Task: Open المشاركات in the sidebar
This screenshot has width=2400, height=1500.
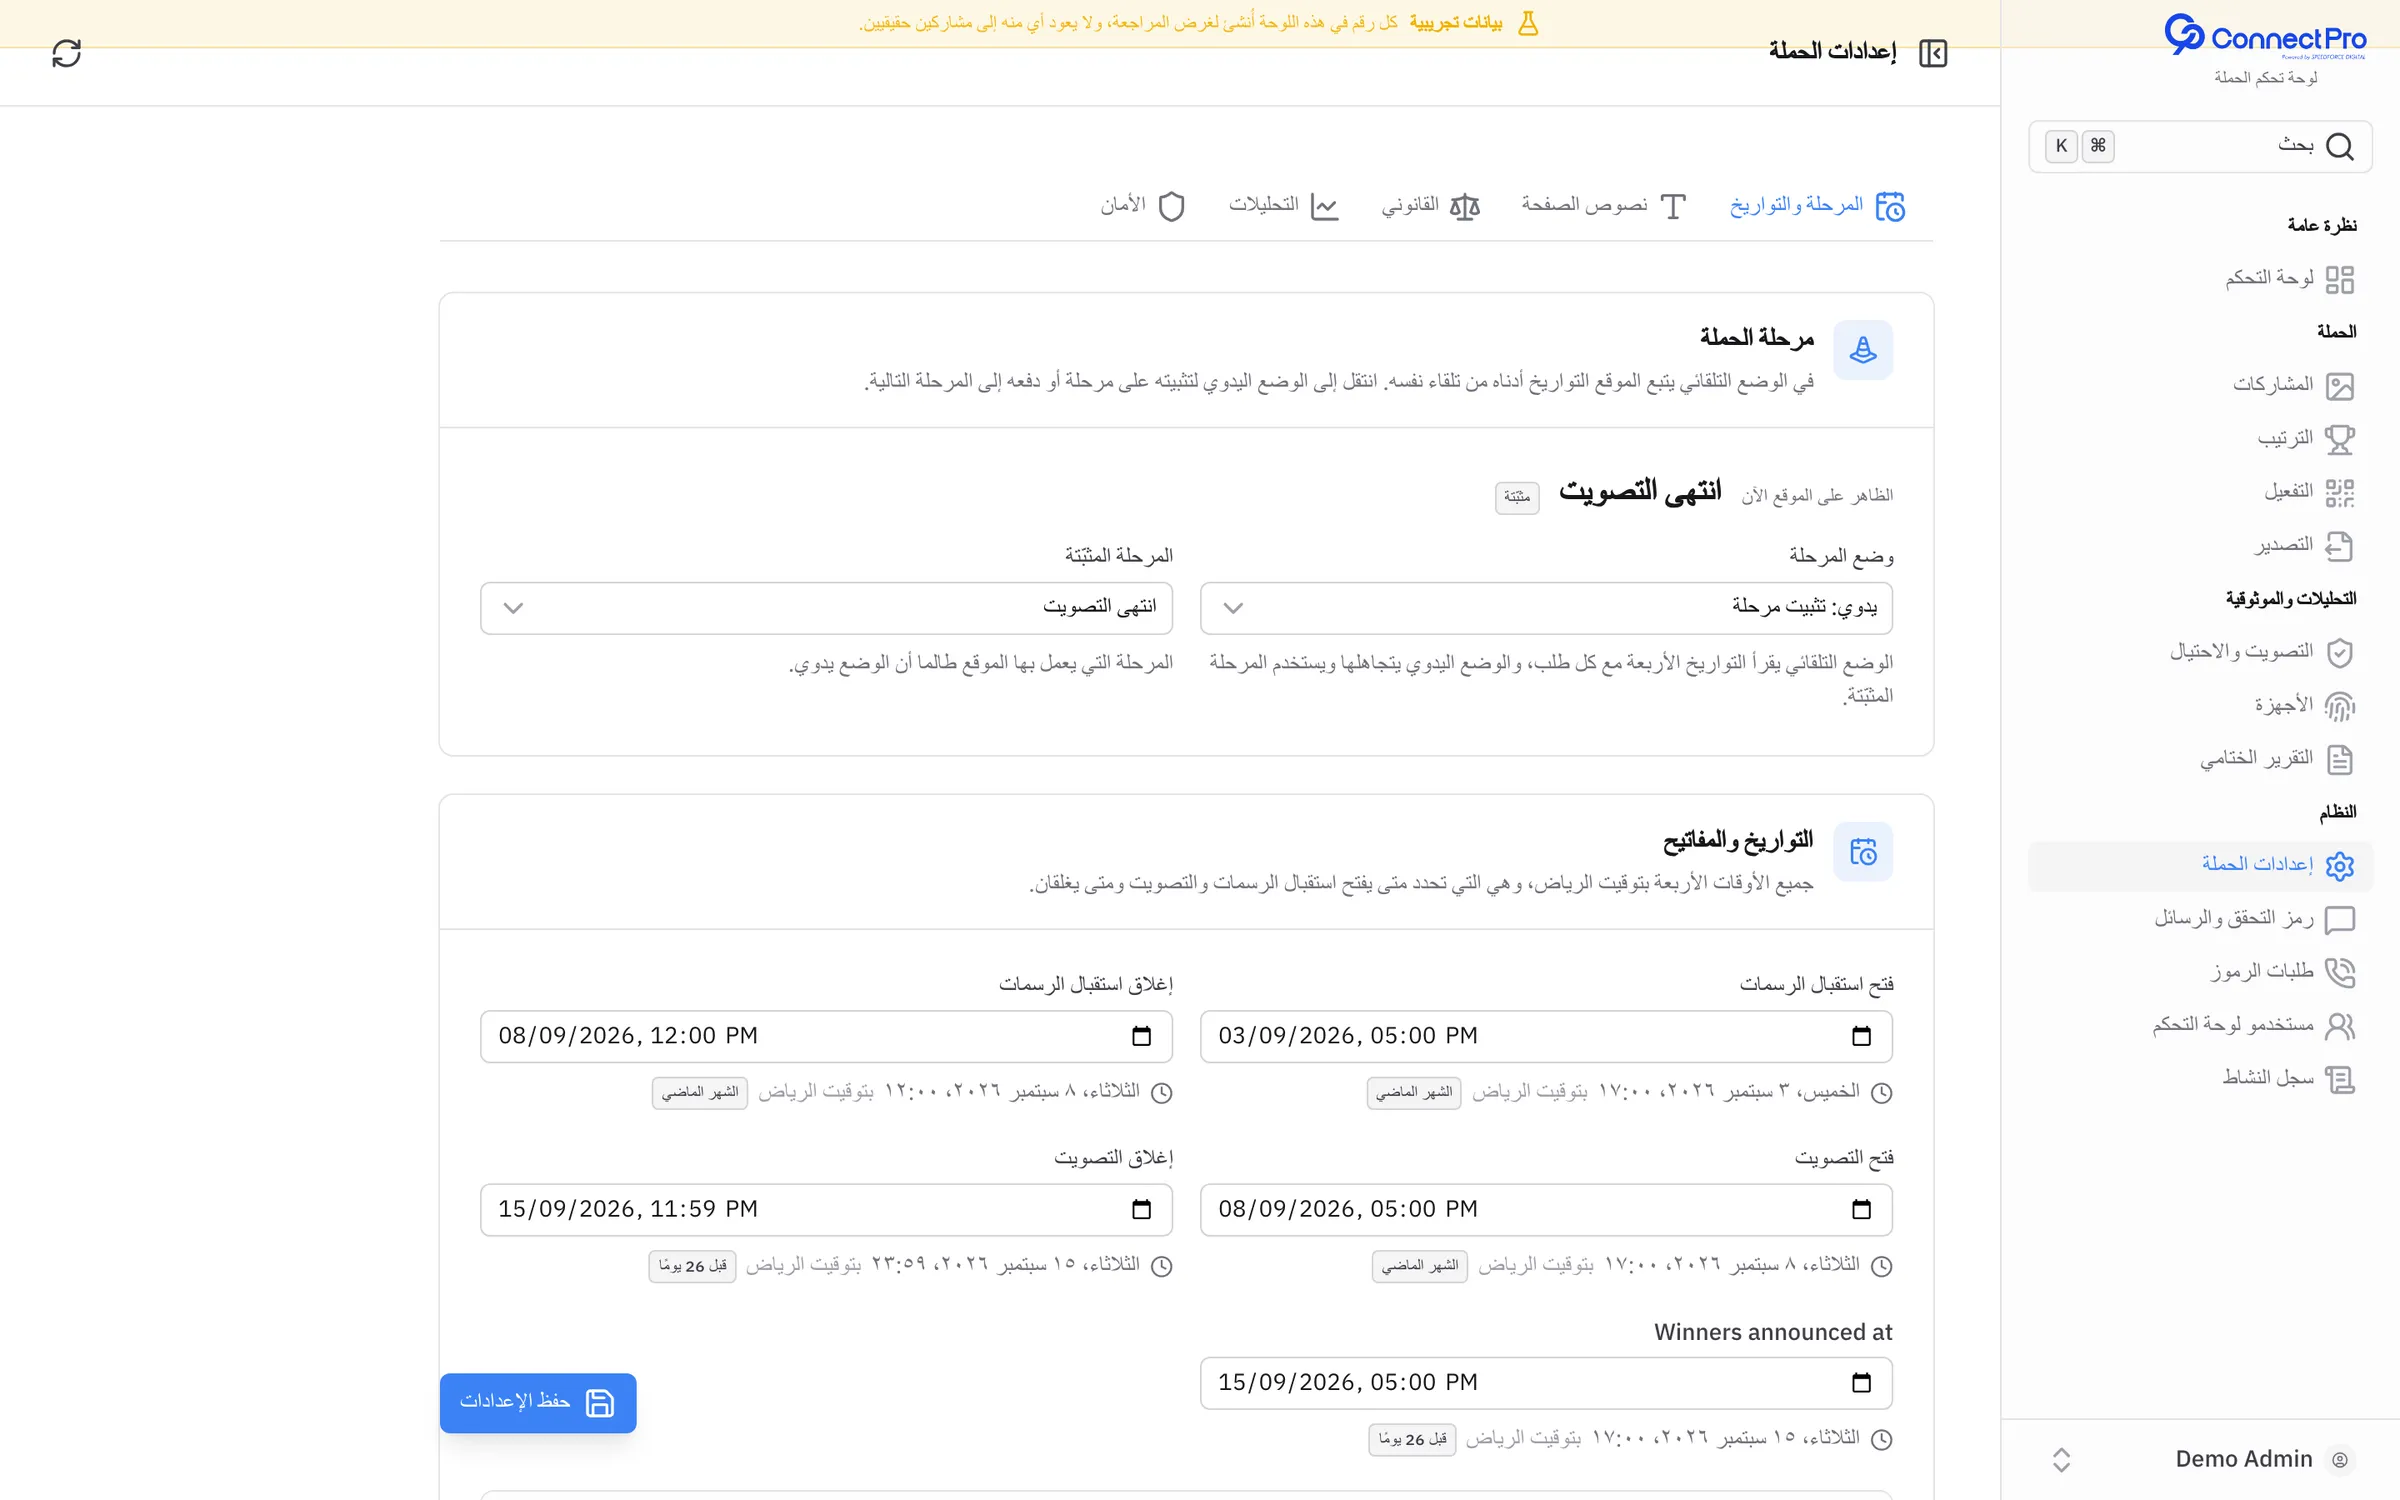Action: (x=2200, y=385)
